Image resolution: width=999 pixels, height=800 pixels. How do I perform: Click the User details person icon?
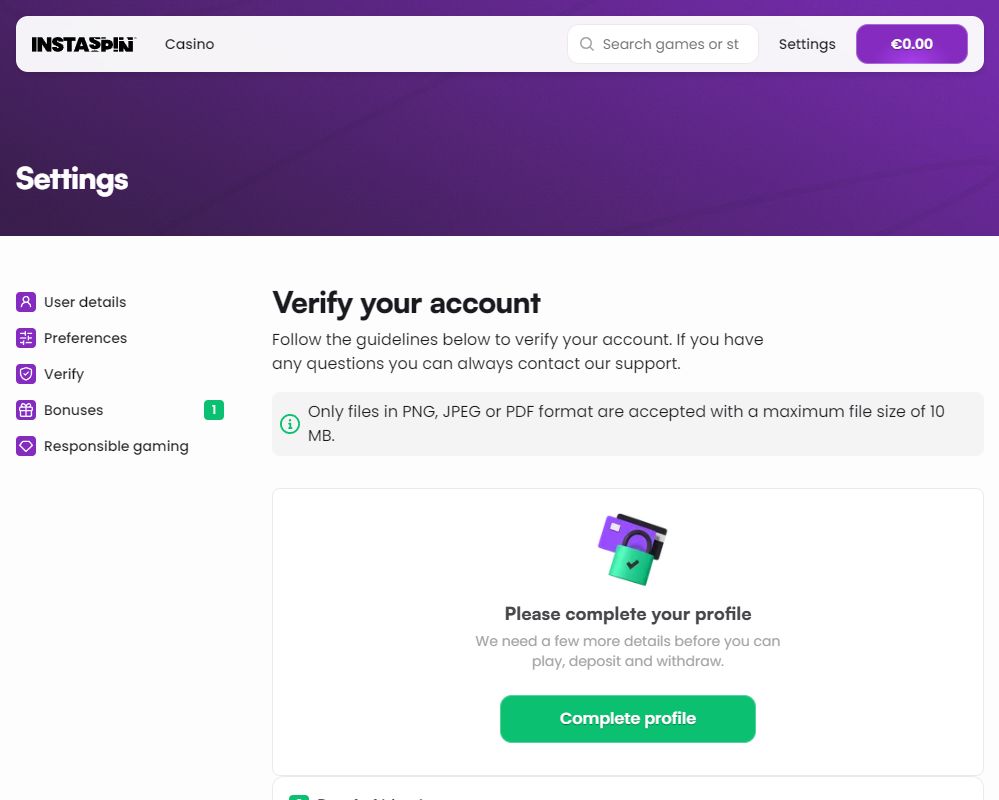26,302
